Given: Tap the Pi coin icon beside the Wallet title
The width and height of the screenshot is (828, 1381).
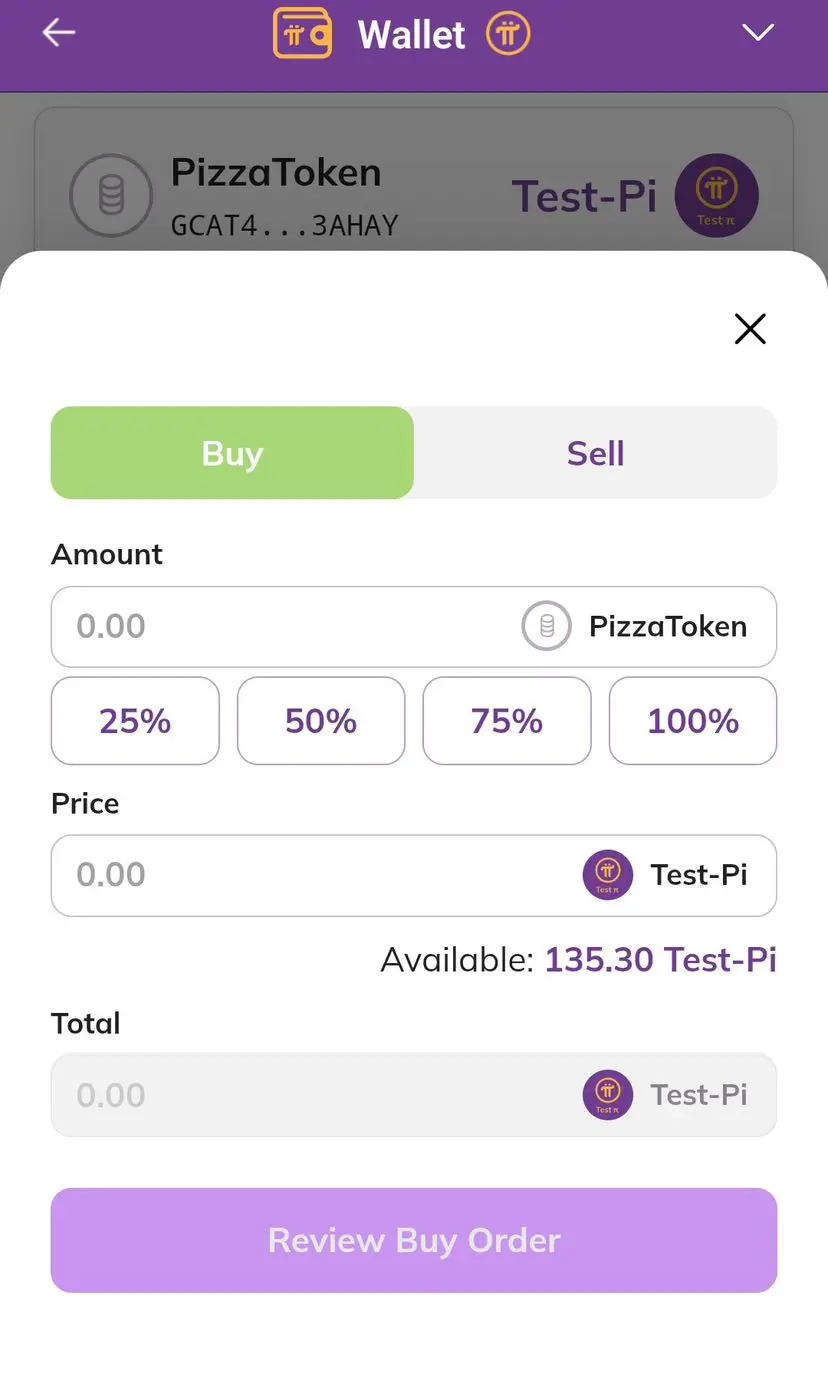Looking at the screenshot, I should [508, 34].
